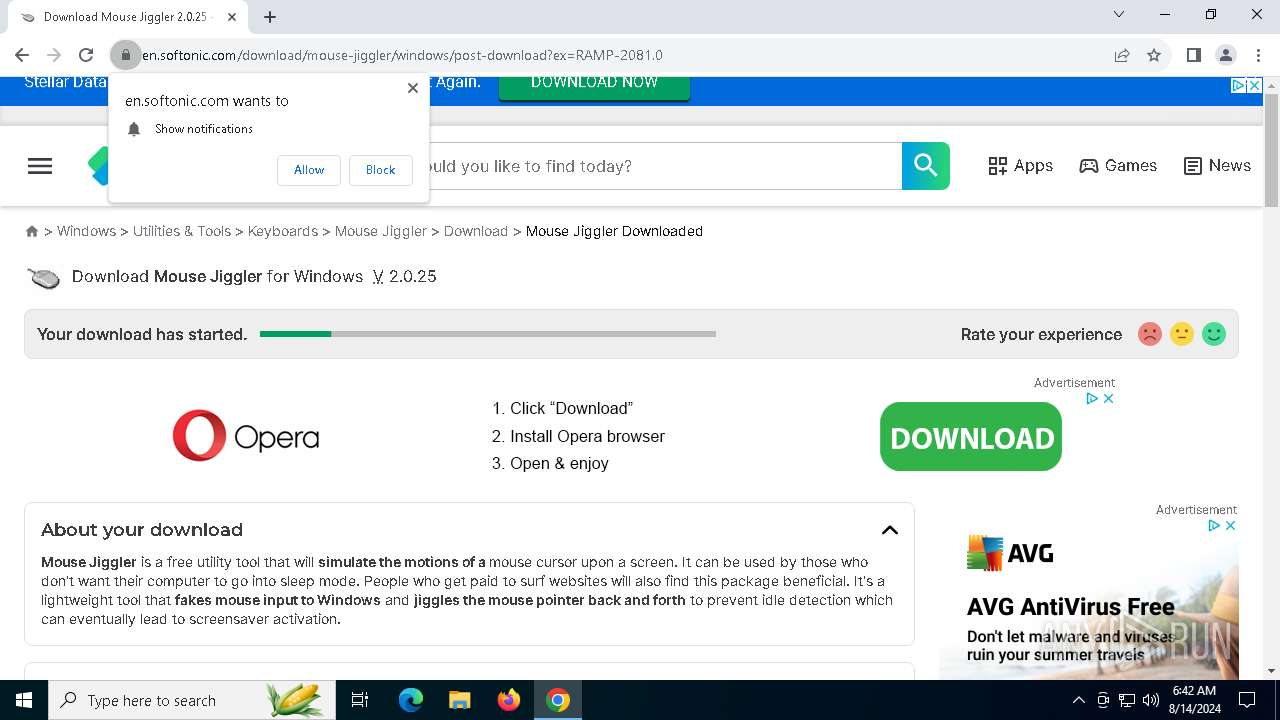Click the Opera logo in the ad
1280x720 pixels.
click(246, 436)
